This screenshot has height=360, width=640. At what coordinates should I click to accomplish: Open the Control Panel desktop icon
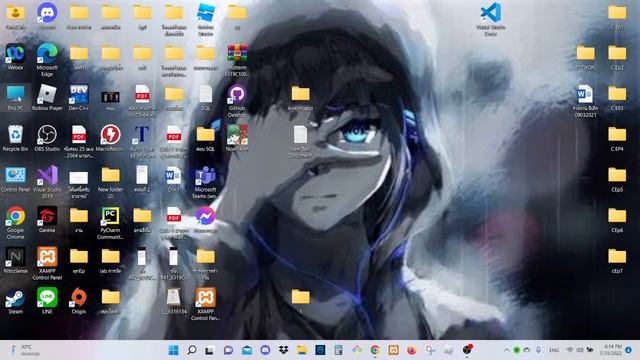click(x=15, y=179)
